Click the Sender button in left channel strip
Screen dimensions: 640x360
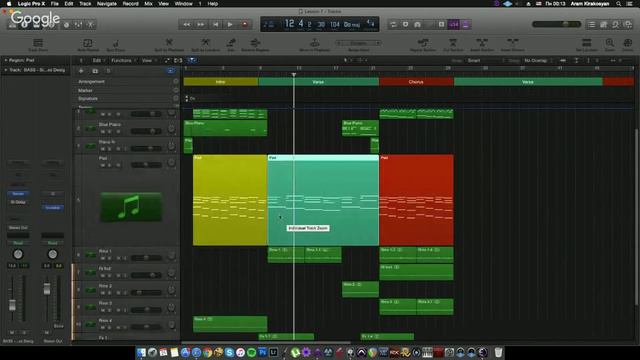tap(18, 194)
